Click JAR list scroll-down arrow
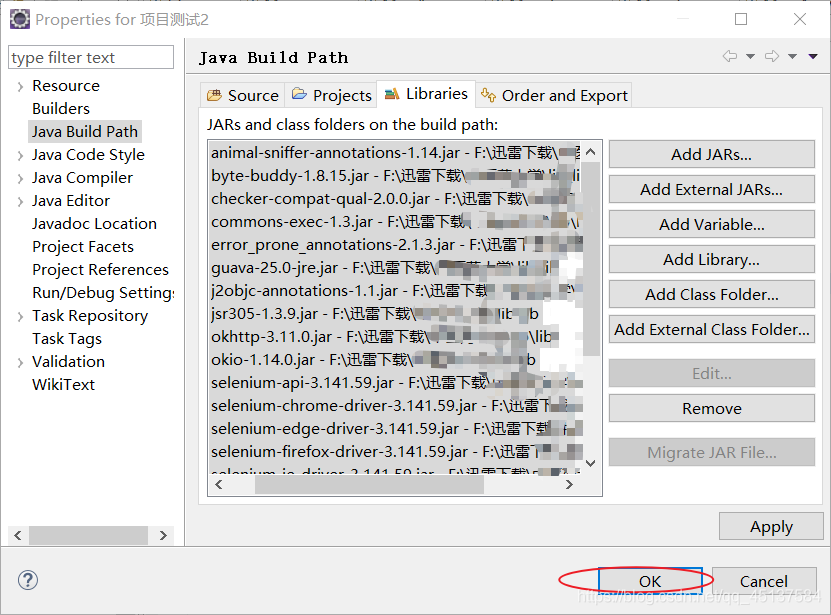 591,463
